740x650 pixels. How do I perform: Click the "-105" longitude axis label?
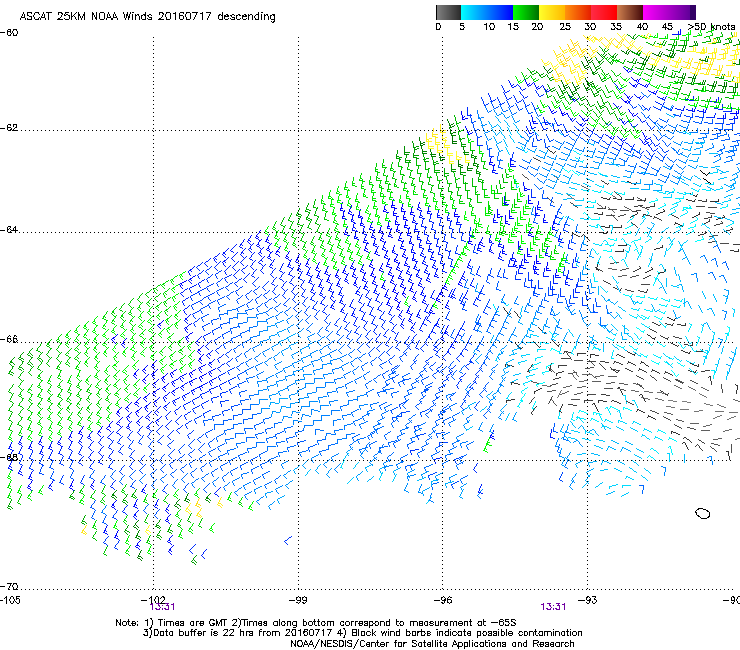[10, 600]
